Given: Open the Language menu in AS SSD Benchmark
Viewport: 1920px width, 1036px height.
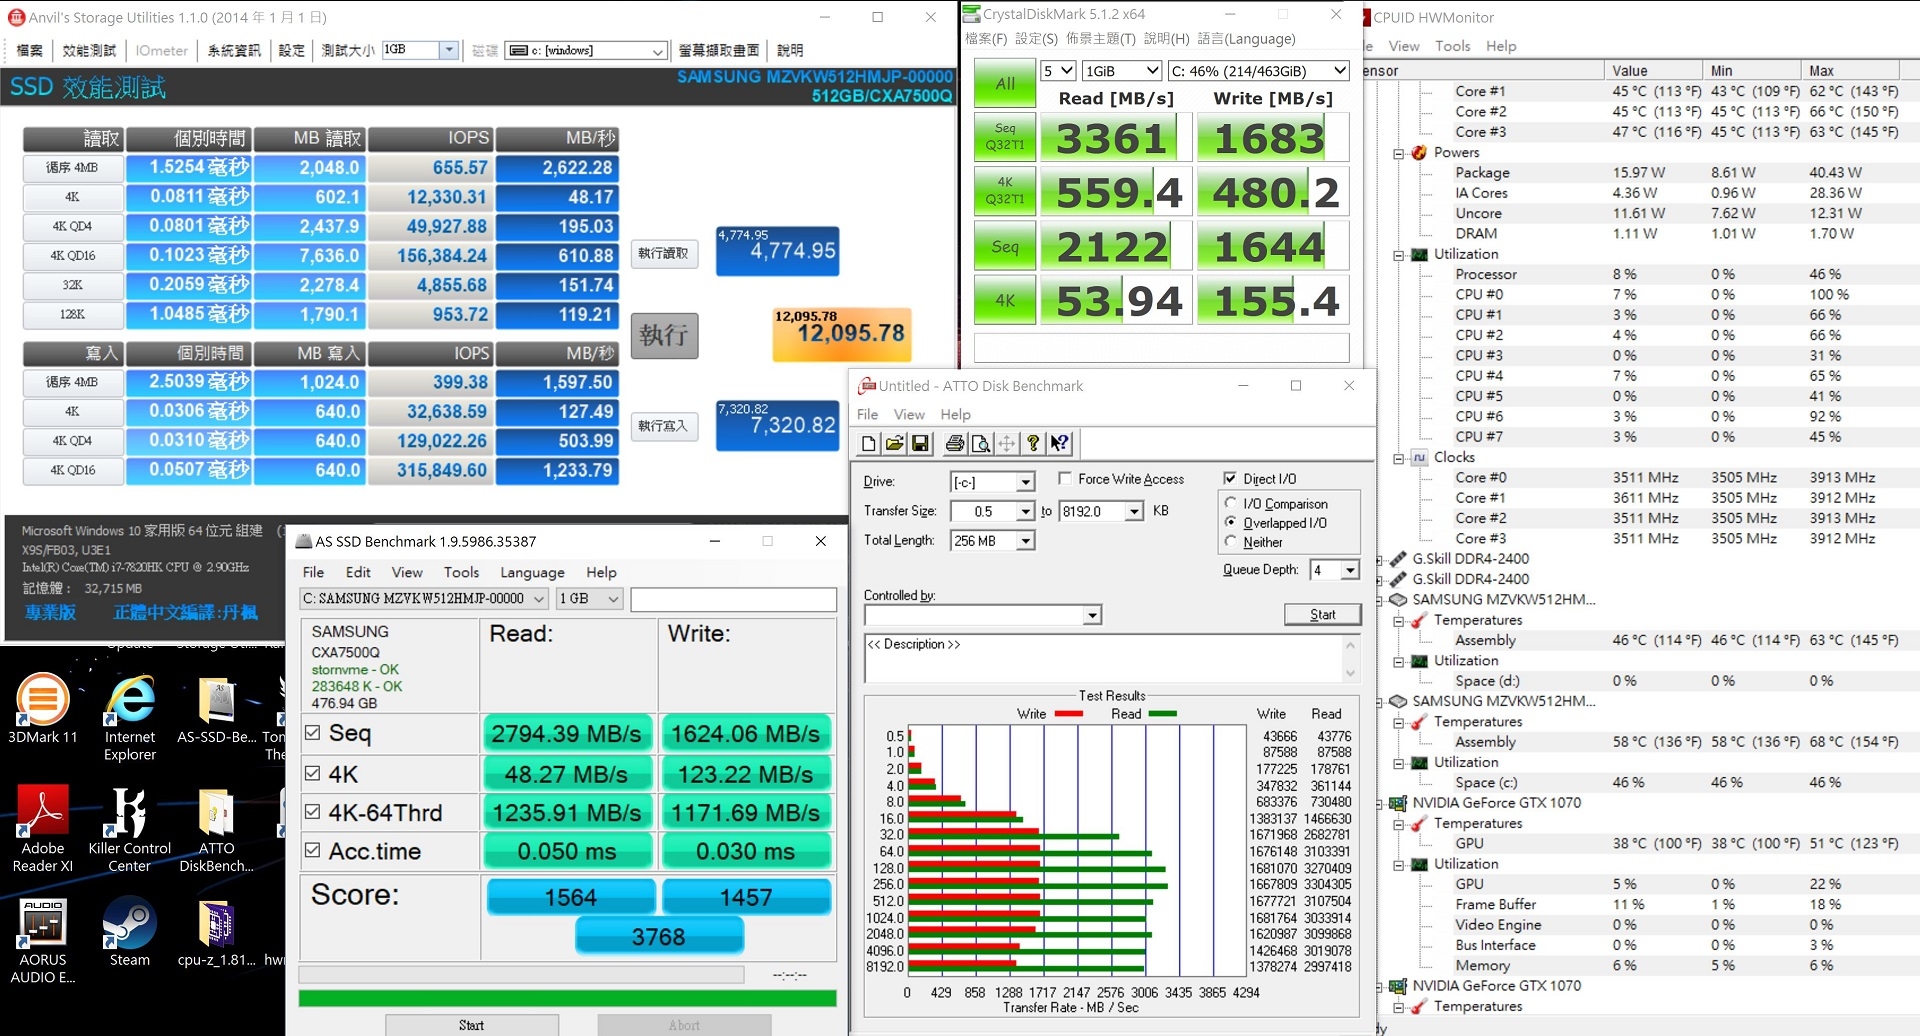Looking at the screenshot, I should tap(532, 573).
